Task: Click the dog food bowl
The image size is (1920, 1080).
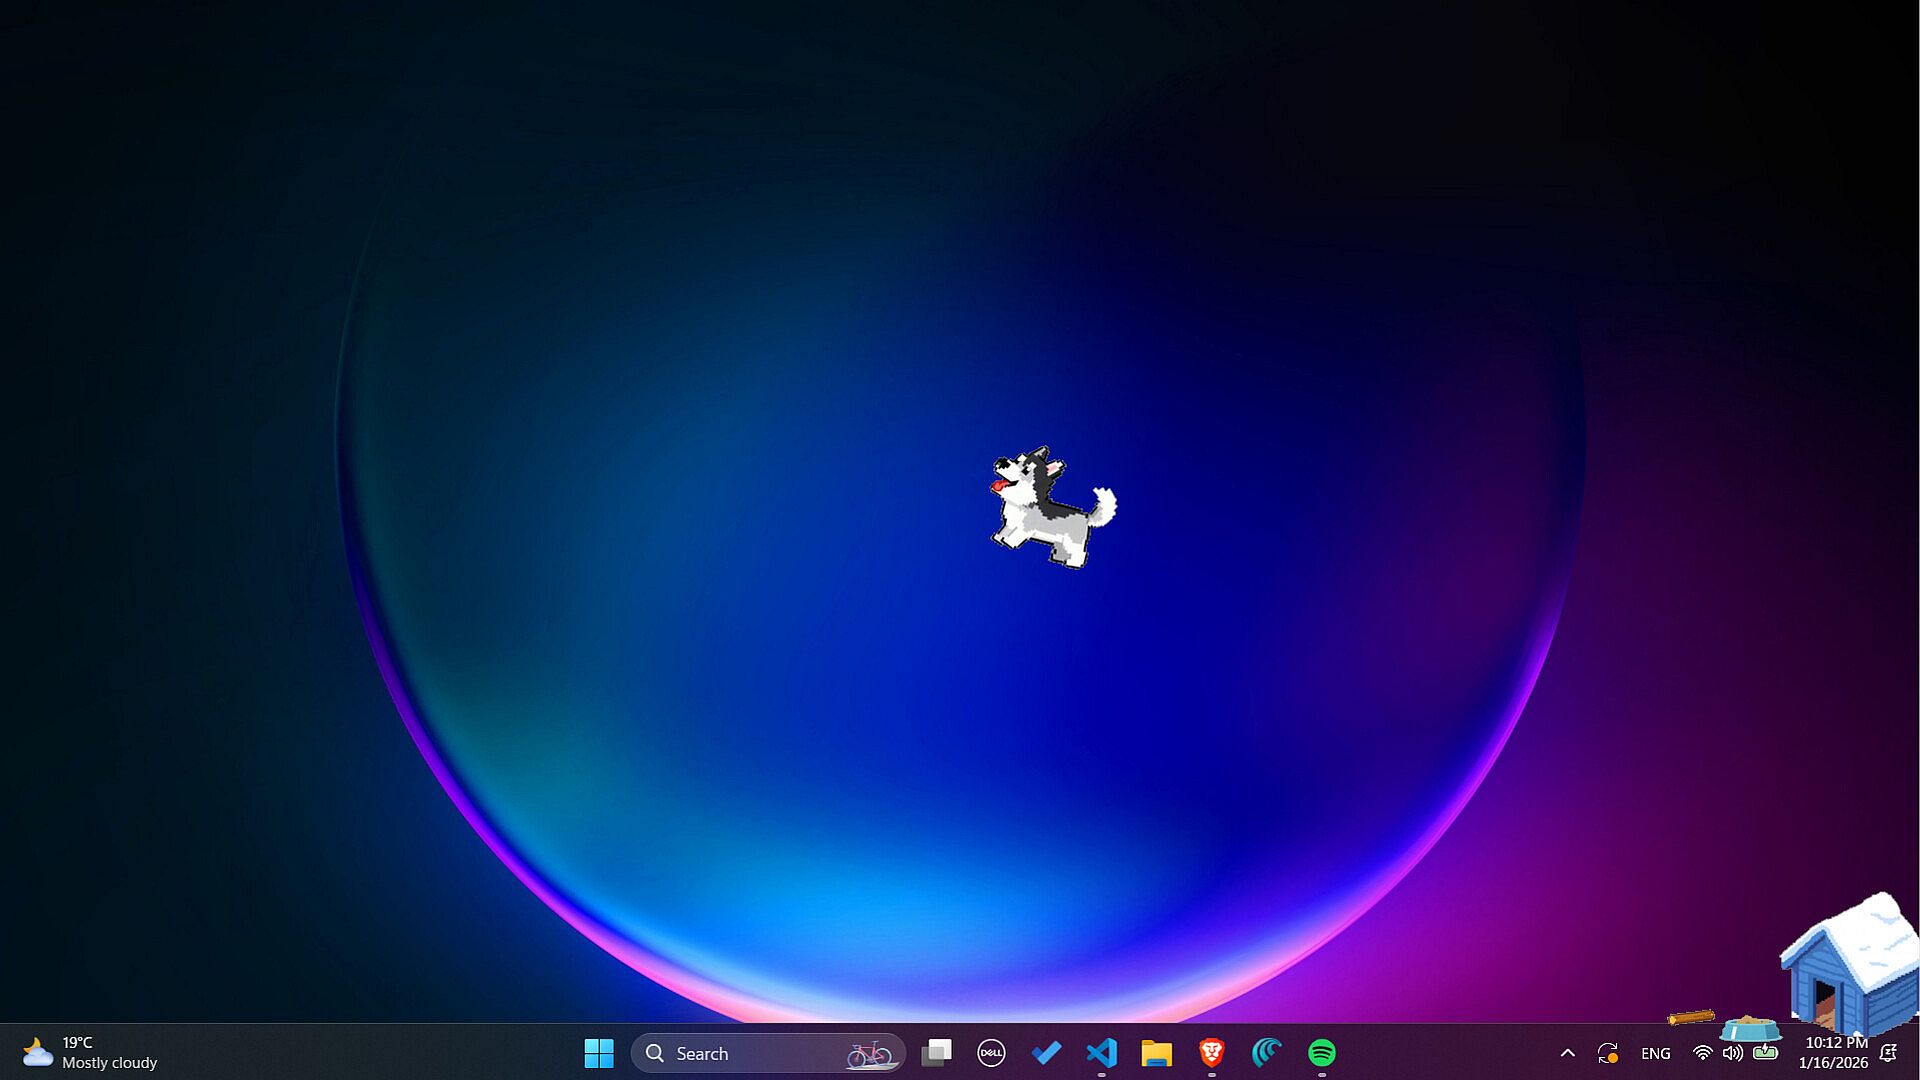Action: point(1750,1029)
